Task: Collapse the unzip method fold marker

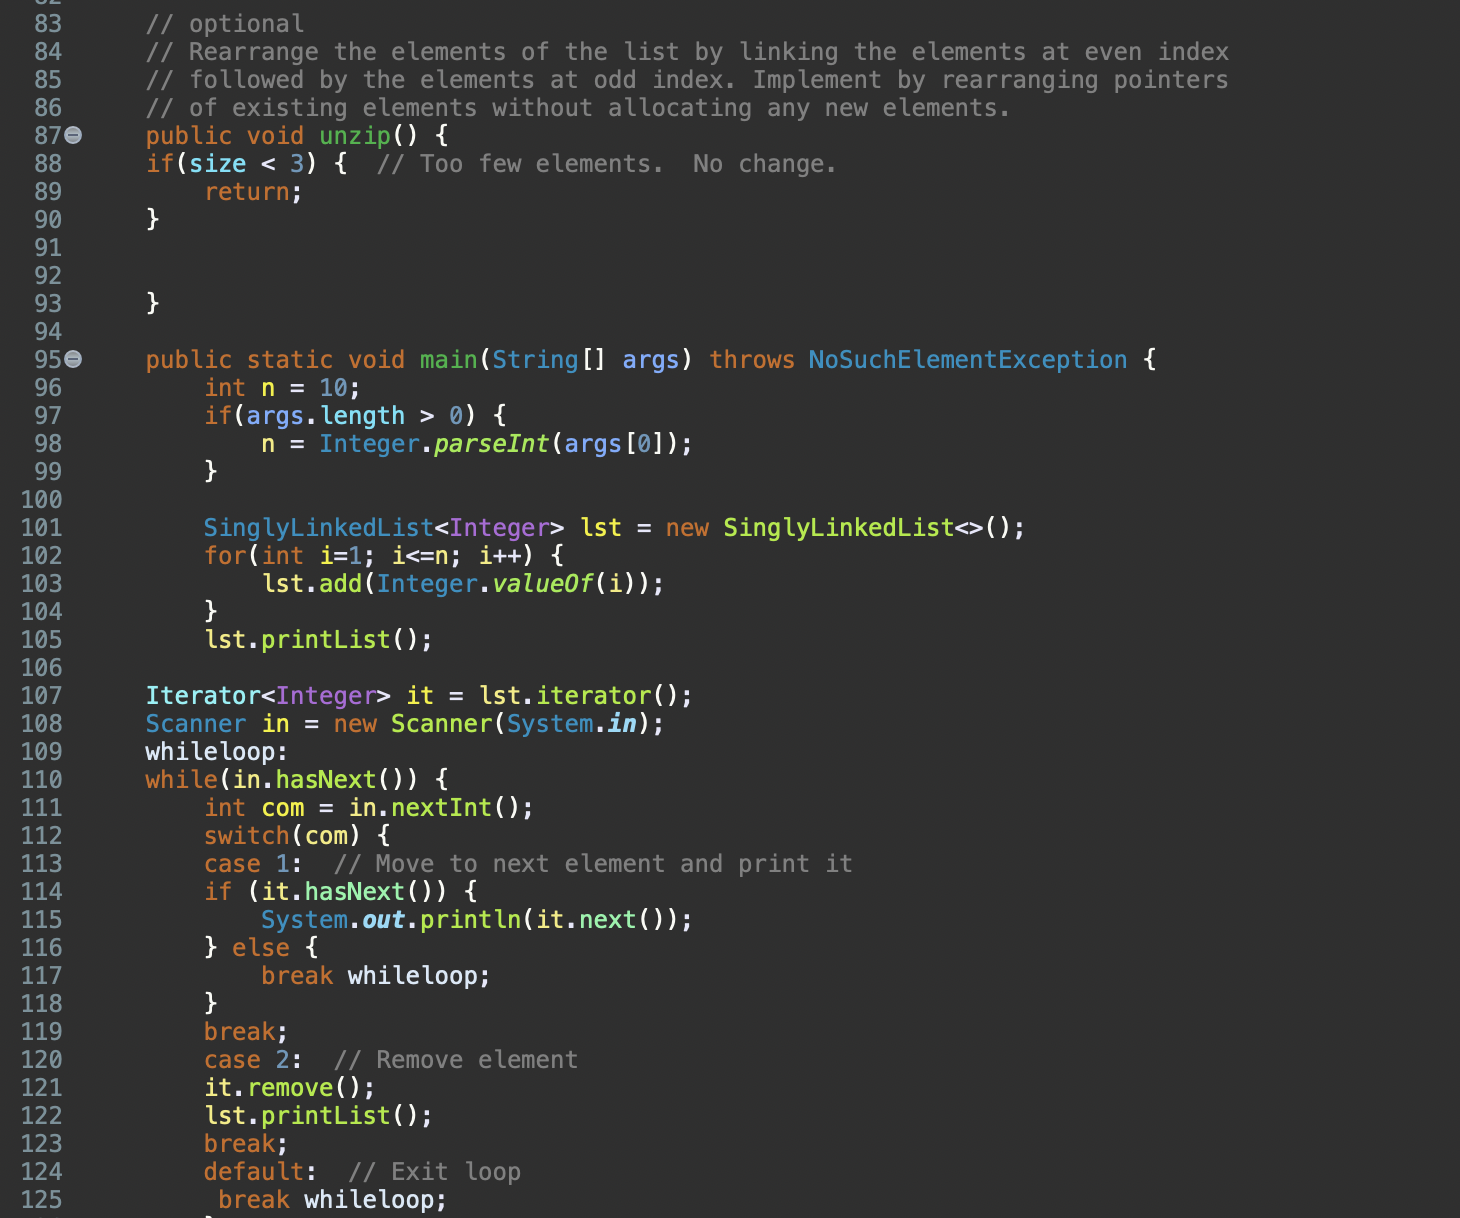Action: click(71, 136)
